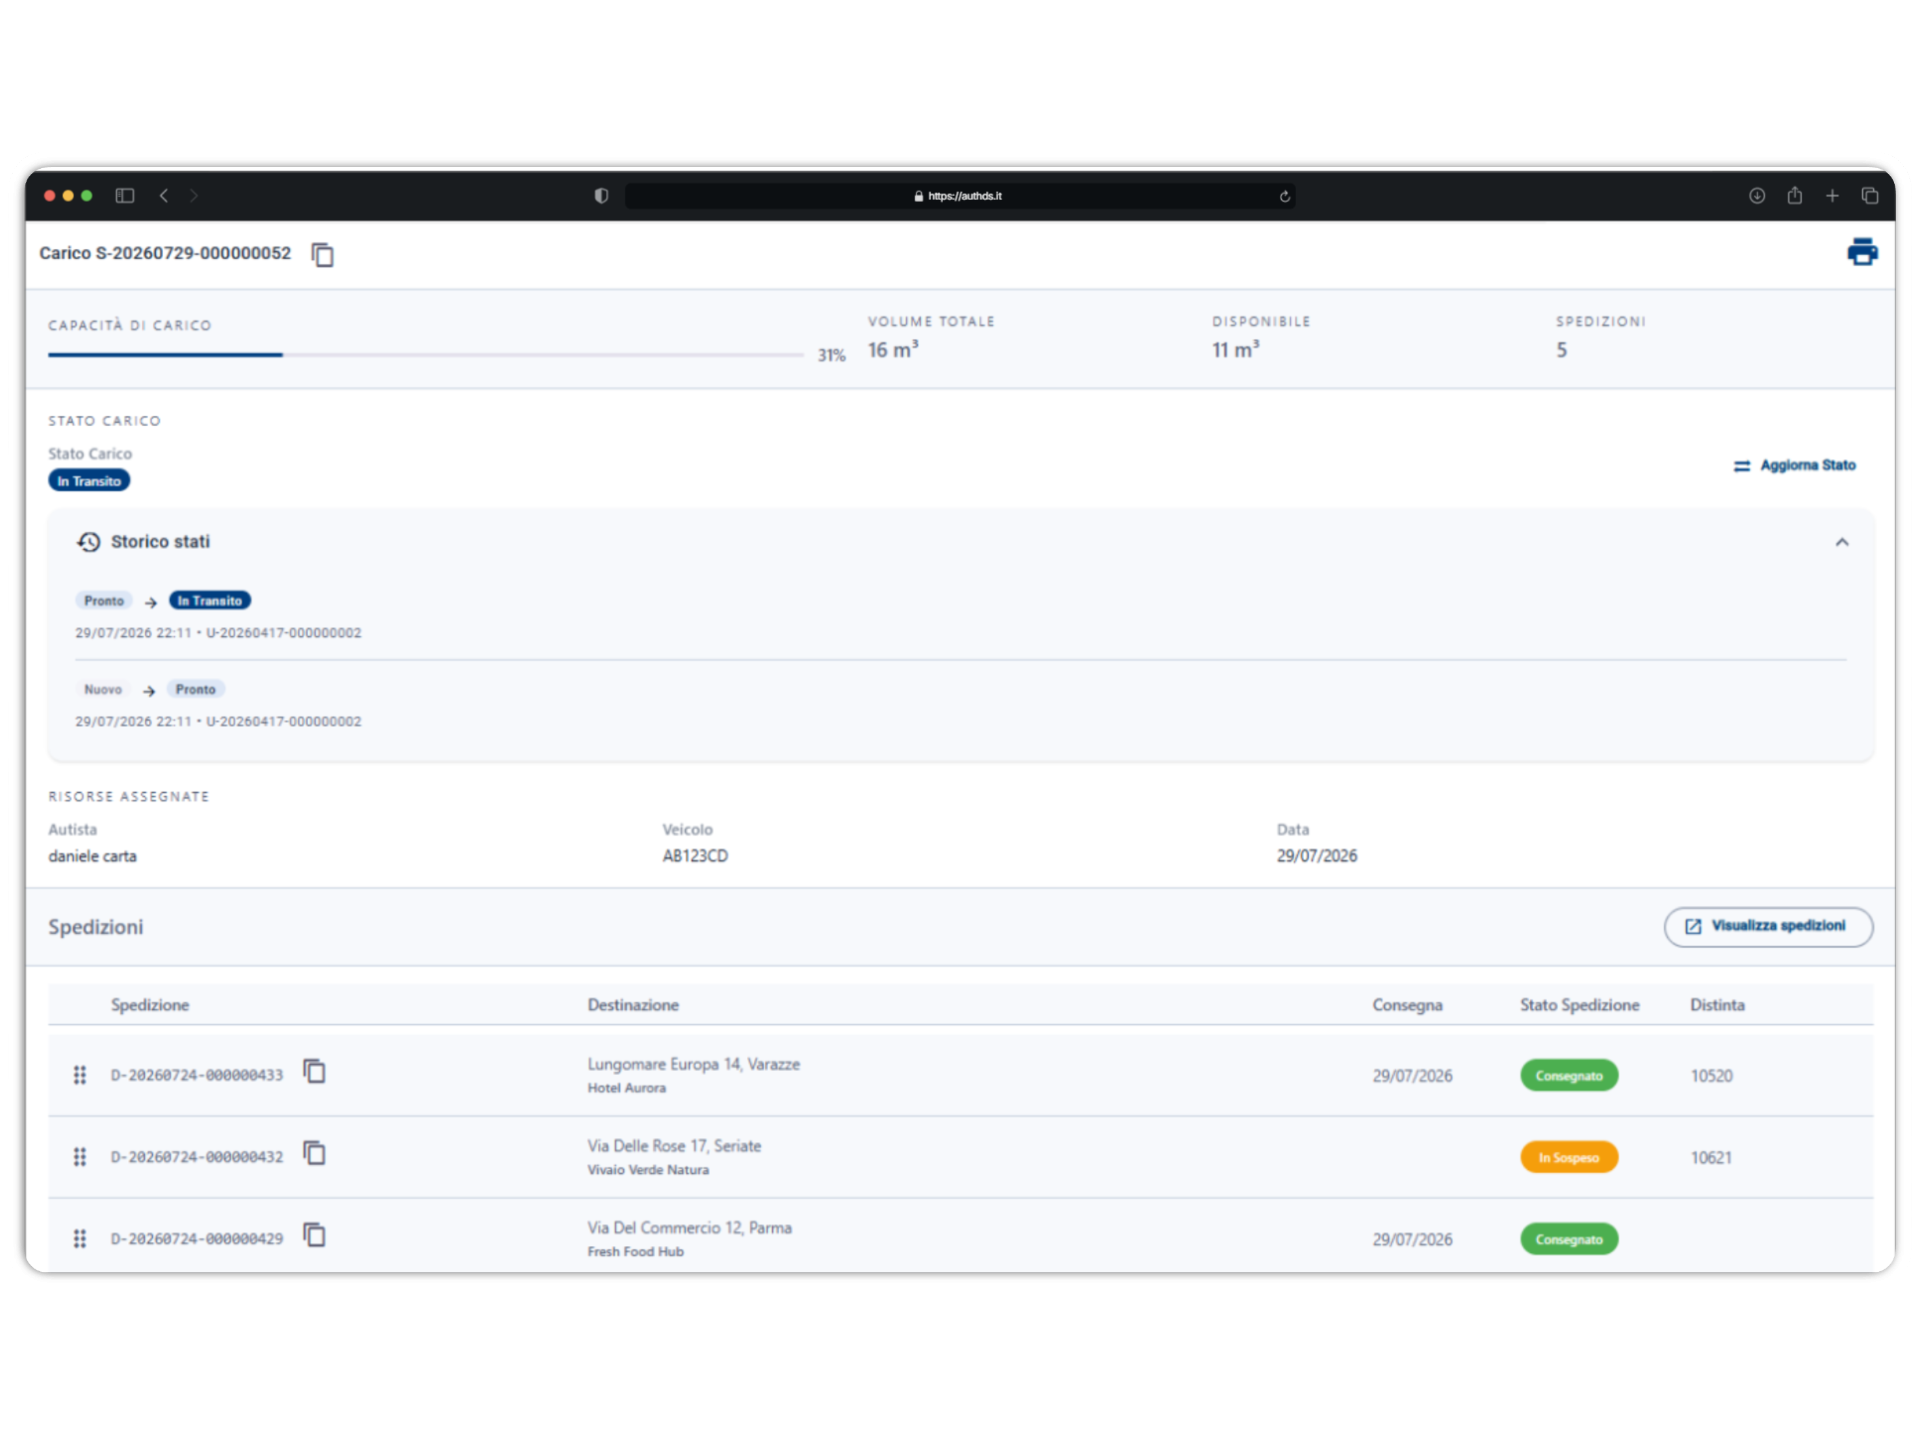Screen dimensions: 1920x1440
Task: Click address Via Del Commercio 12, Parma
Action: tap(689, 1228)
